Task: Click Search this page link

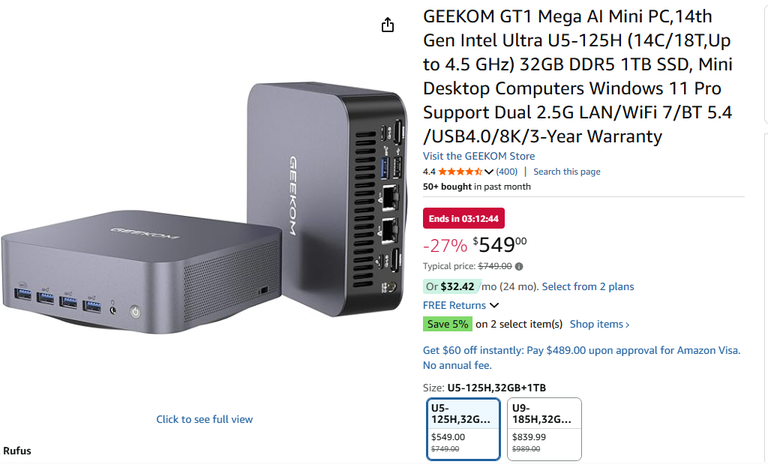Action: (x=567, y=171)
